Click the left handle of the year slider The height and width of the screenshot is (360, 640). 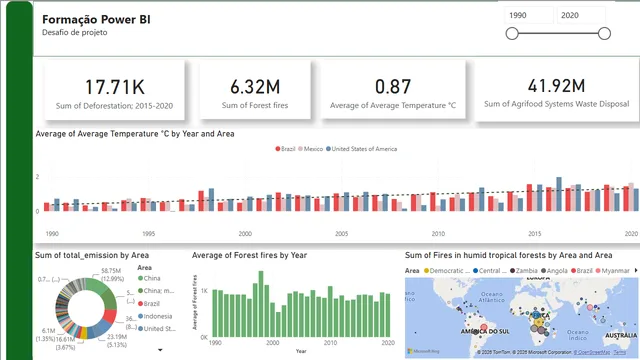[x=512, y=33]
